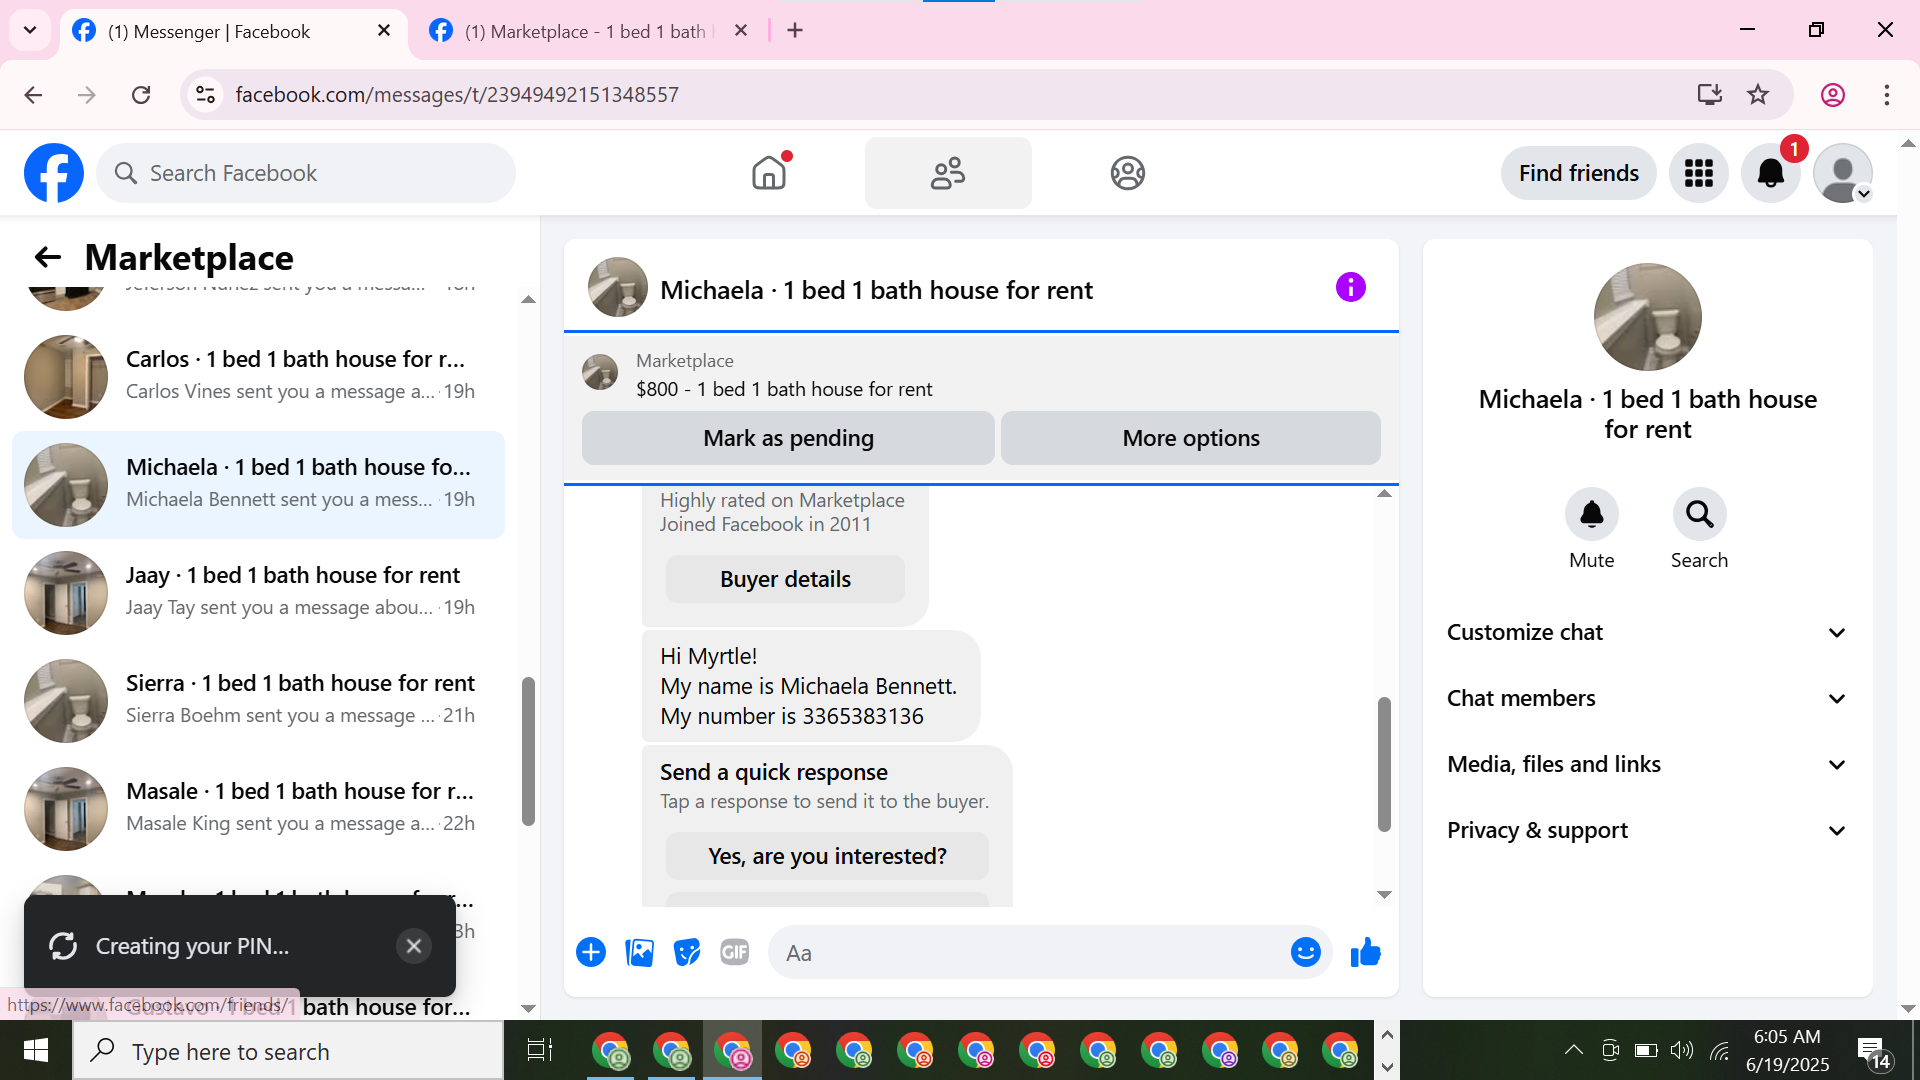Click the address bar URL

pyautogui.click(x=457, y=95)
